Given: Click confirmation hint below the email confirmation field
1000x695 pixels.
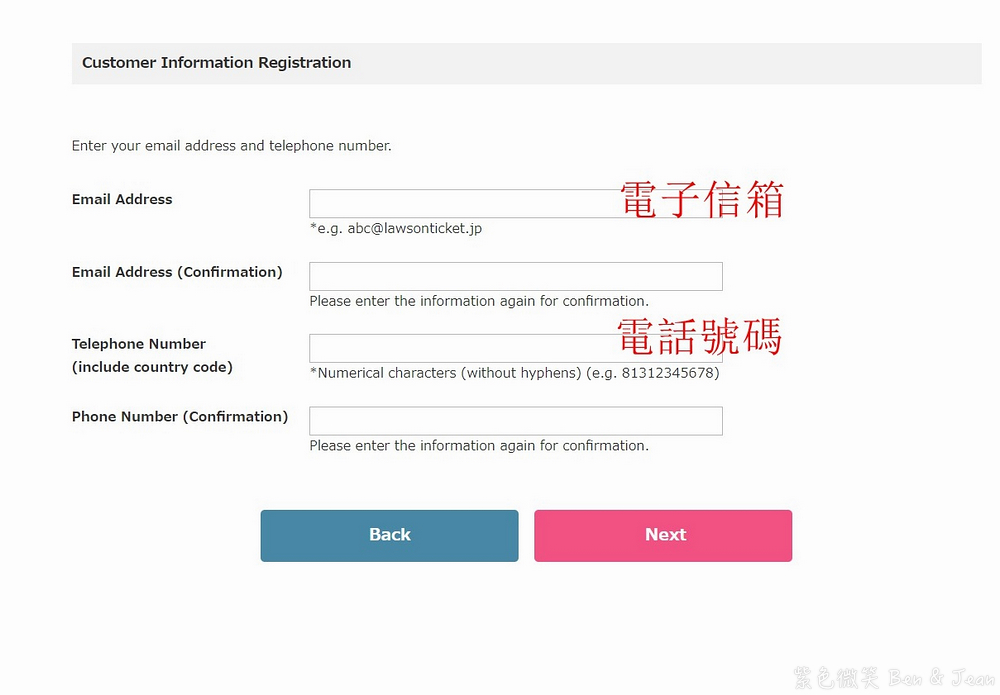Looking at the screenshot, I should 479,301.
